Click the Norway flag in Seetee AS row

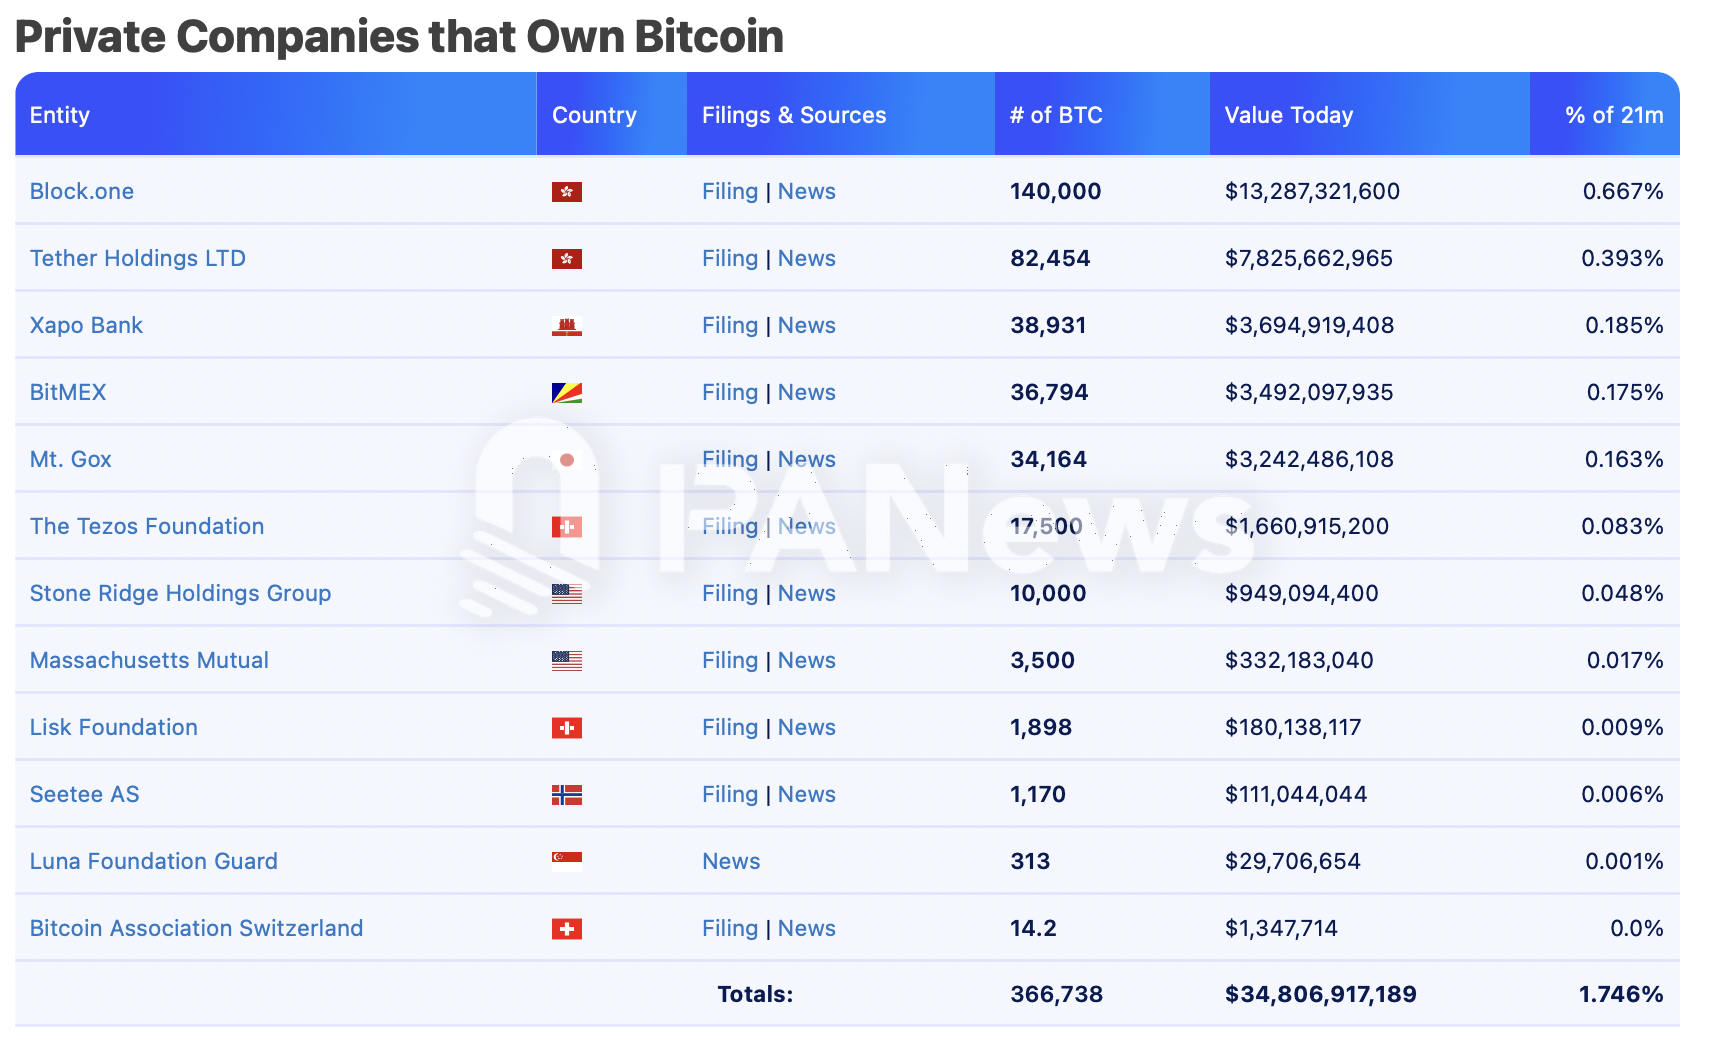tap(566, 795)
